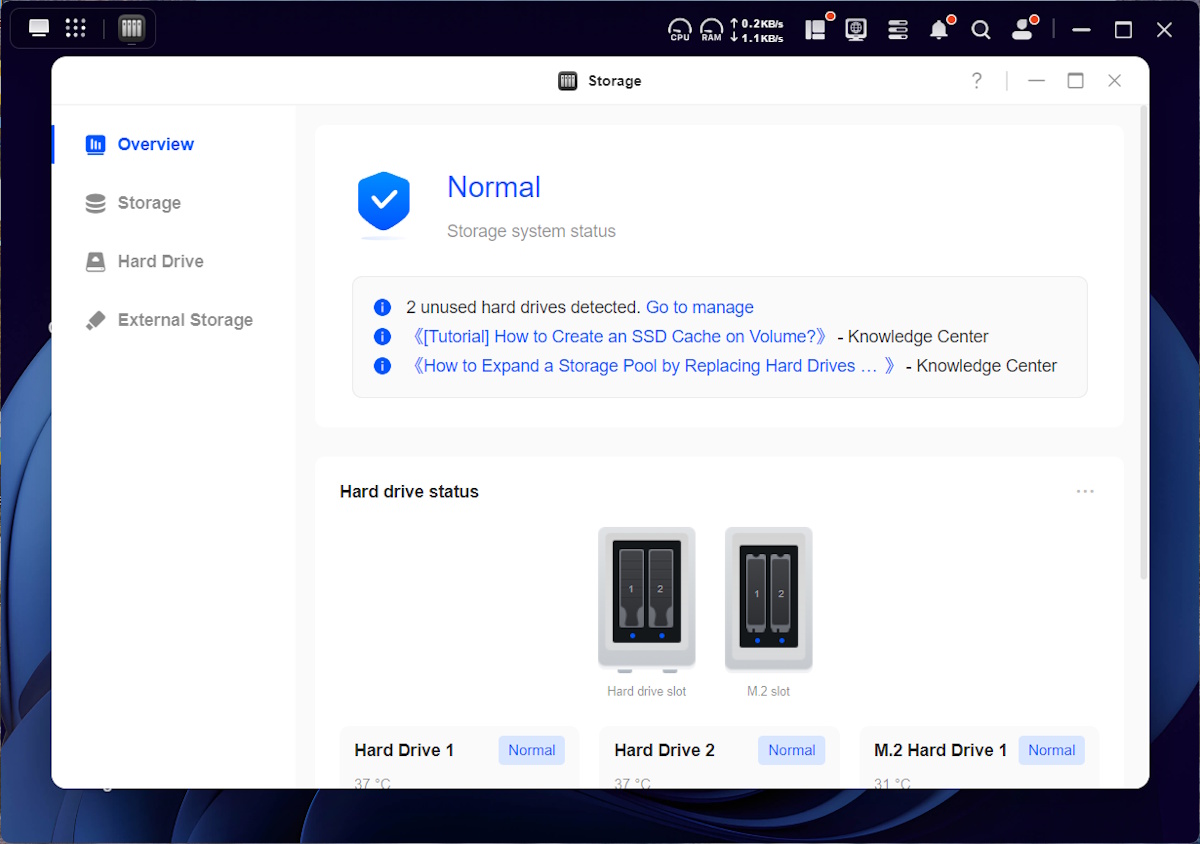Viewport: 1200px width, 844px height.
Task: Click the search magnifier in top bar
Action: tap(981, 30)
